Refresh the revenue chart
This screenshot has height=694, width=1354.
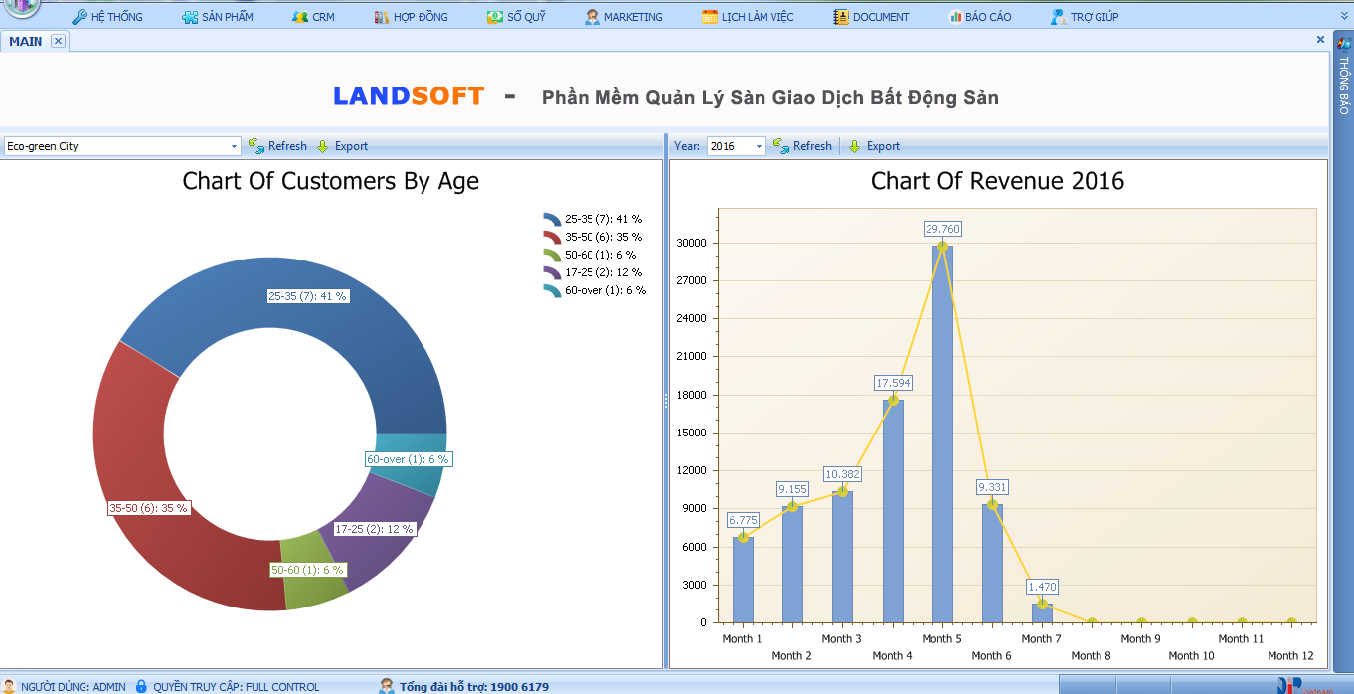point(802,146)
